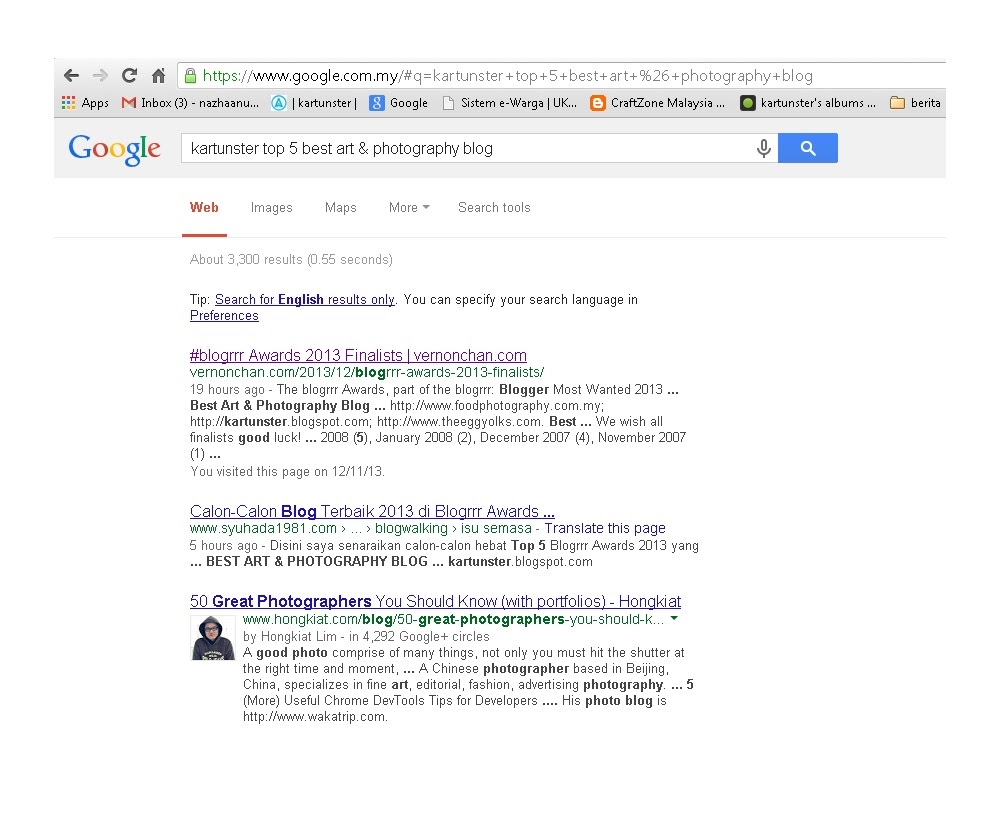Open the Preferences link
Screen dimensions: 1000x828
click(x=224, y=316)
